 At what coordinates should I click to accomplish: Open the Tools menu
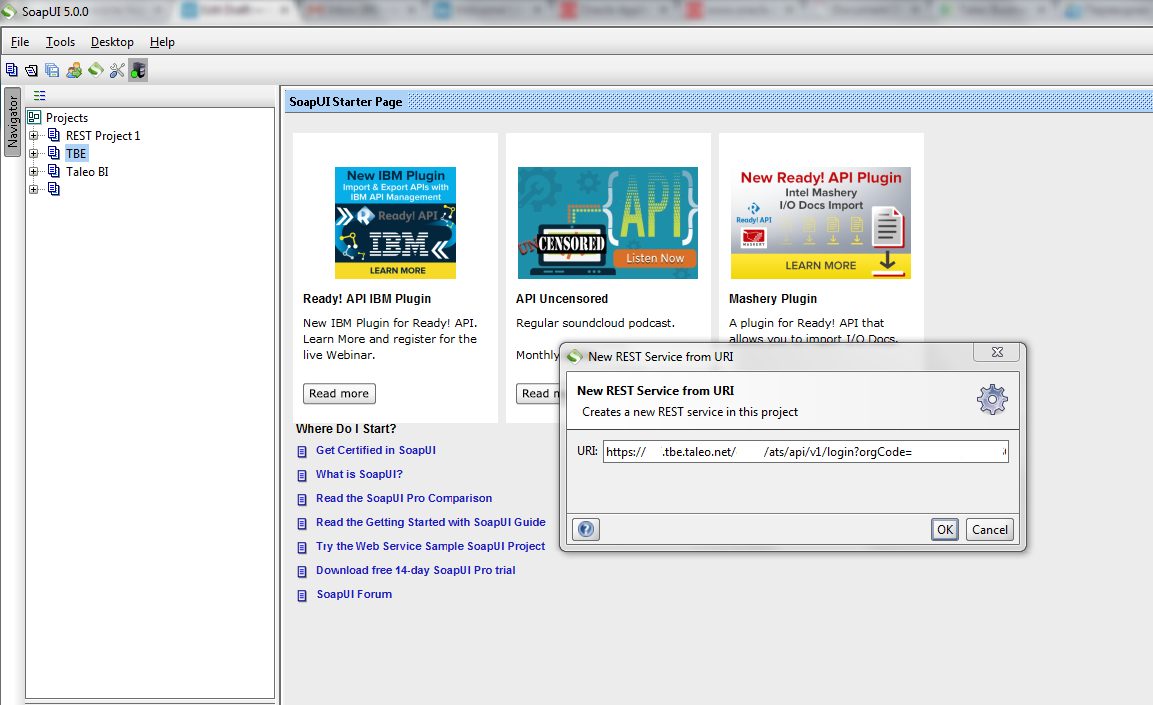tap(60, 42)
